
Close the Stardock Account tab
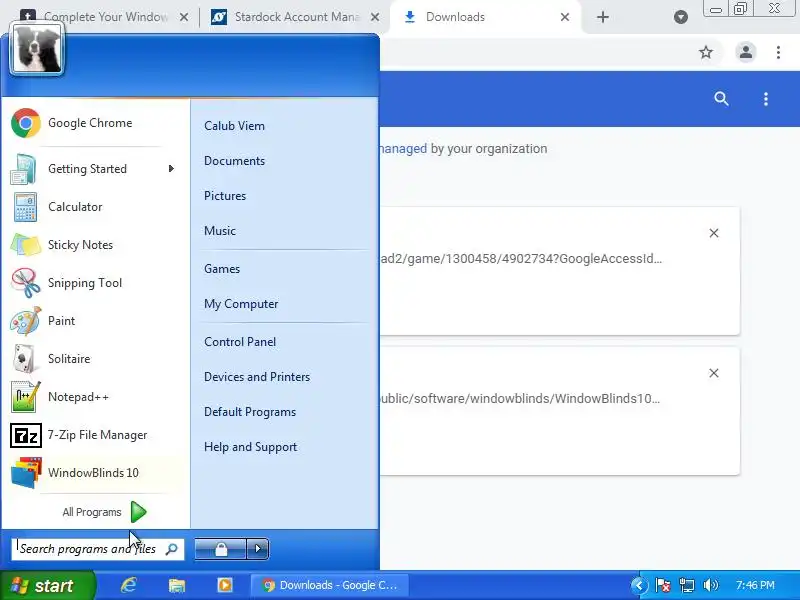[374, 17]
